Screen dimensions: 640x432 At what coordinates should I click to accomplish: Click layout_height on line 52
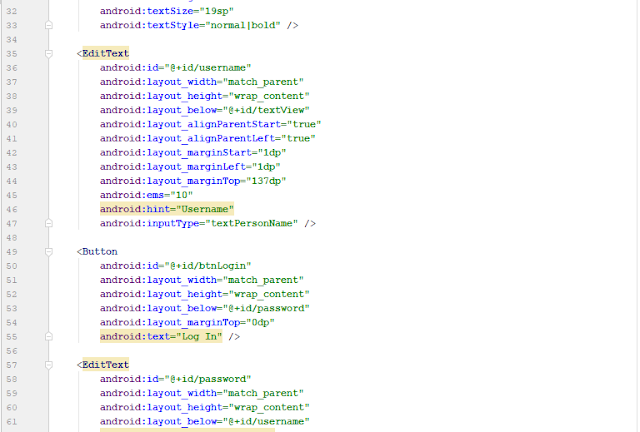pyautogui.click(x=184, y=294)
